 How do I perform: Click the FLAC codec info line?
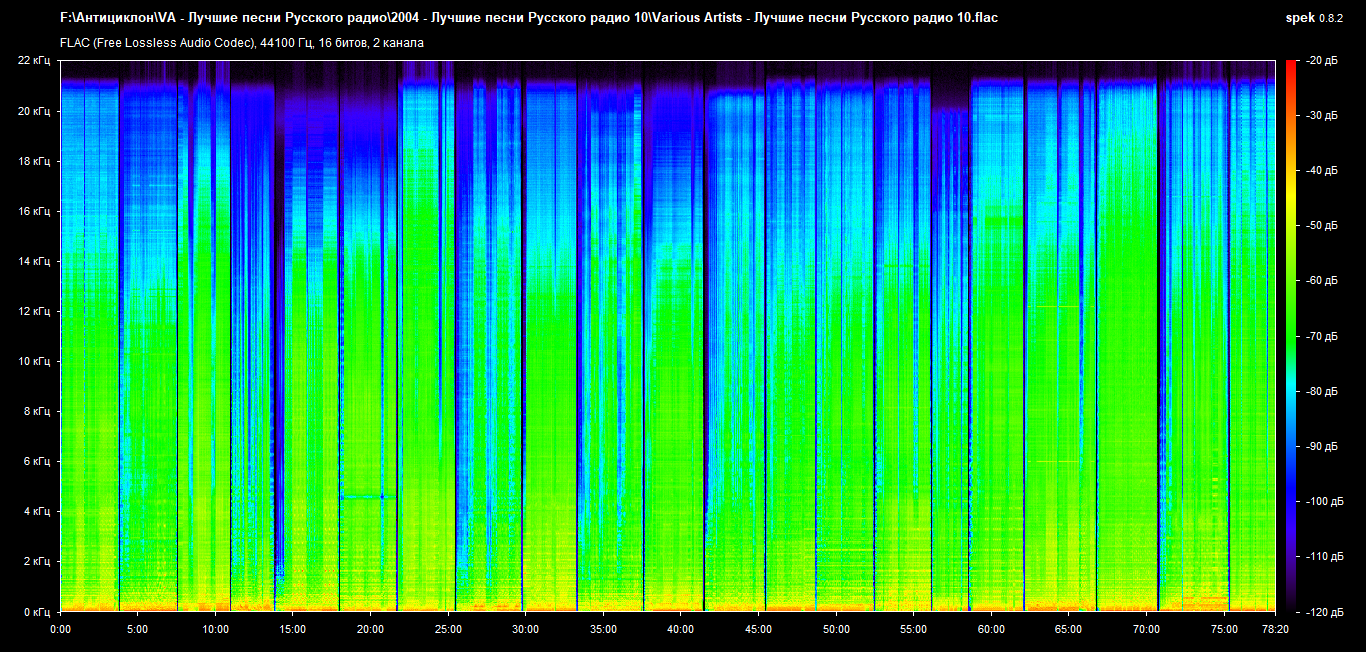(x=242, y=43)
